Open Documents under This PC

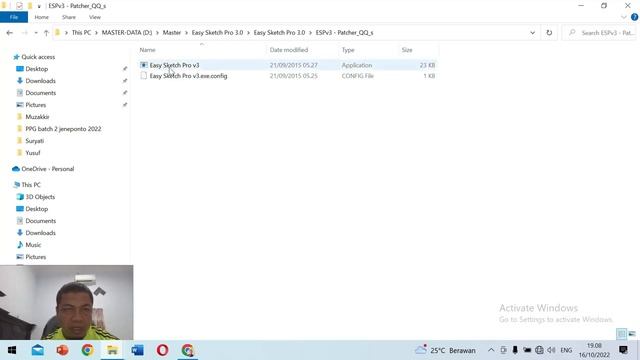tap(40, 221)
